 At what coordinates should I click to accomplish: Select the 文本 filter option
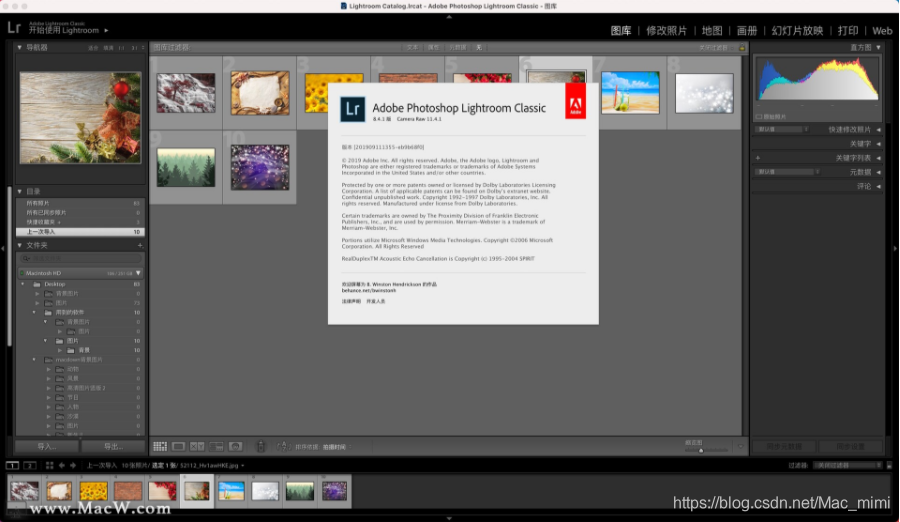[x=412, y=48]
